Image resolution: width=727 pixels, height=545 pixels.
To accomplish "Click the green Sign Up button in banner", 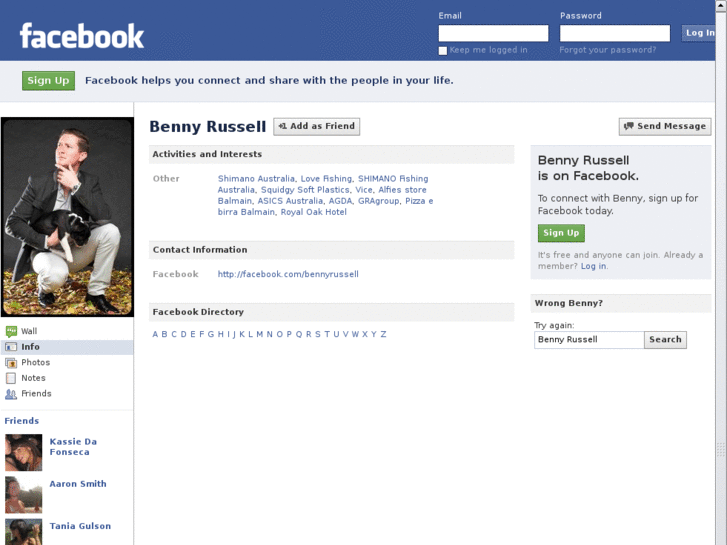I will tap(48, 81).
